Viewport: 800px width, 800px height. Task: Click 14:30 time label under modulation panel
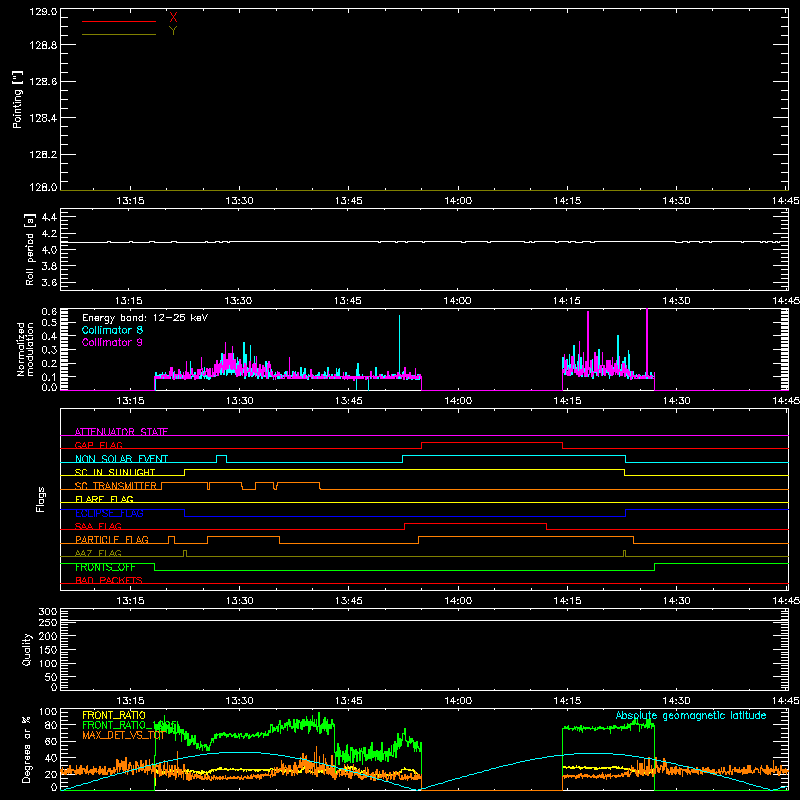click(x=677, y=401)
